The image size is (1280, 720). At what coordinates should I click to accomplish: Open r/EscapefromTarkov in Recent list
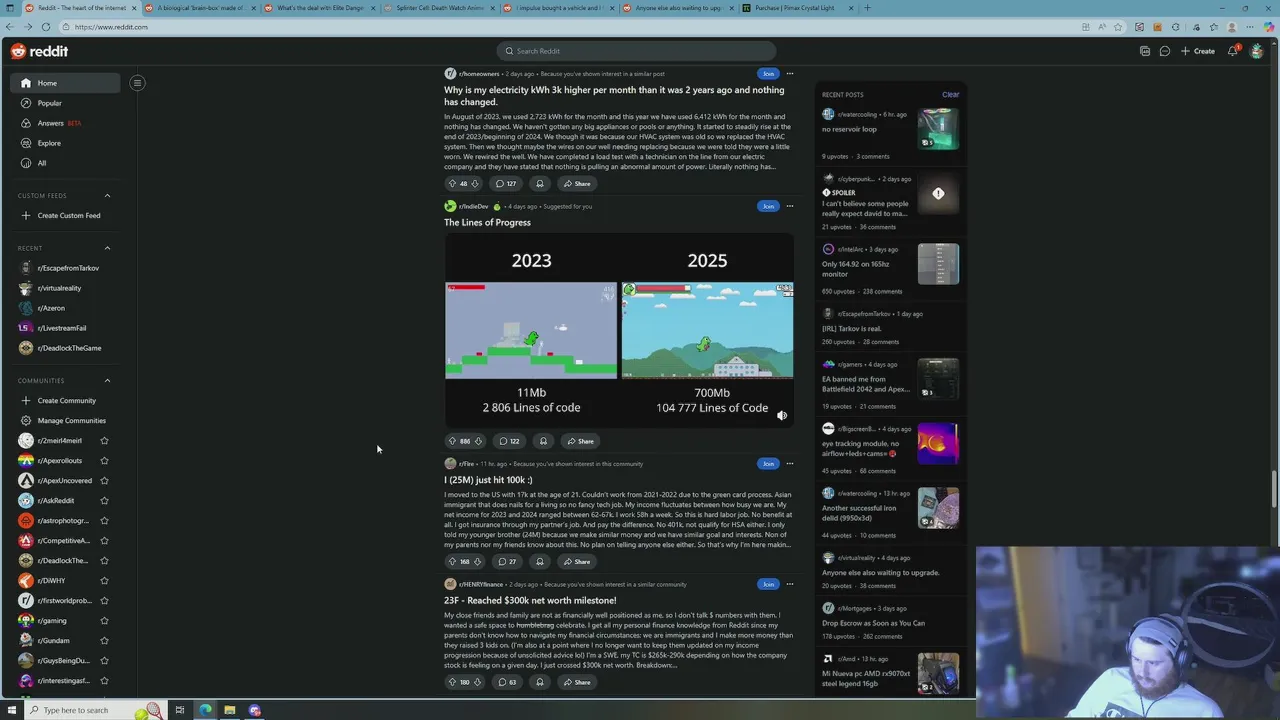[65, 268]
